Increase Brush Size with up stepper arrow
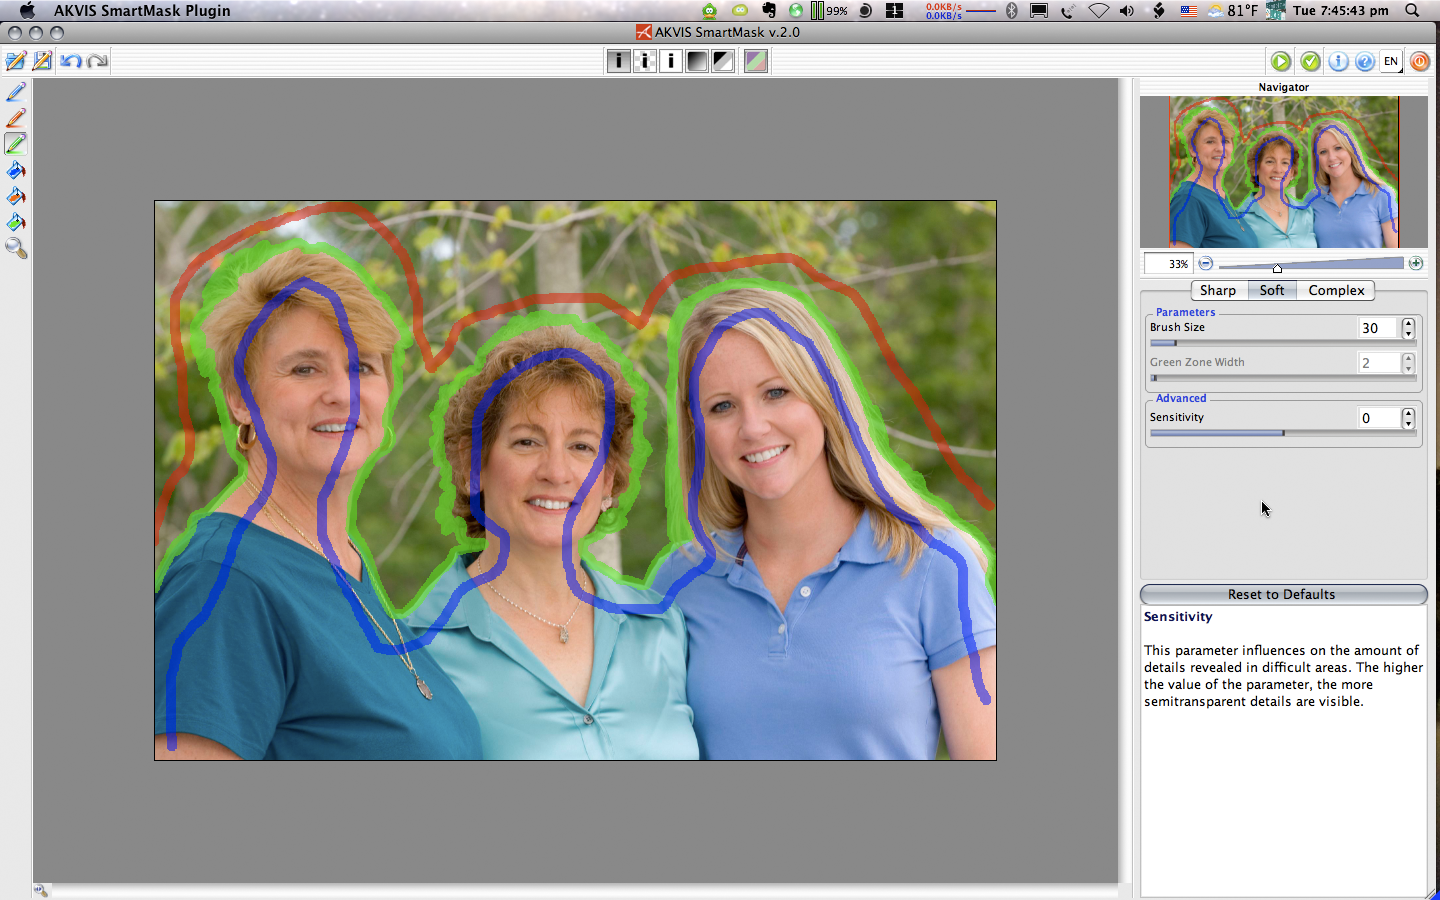Screen dimensions: 1440x900 [x=1409, y=323]
